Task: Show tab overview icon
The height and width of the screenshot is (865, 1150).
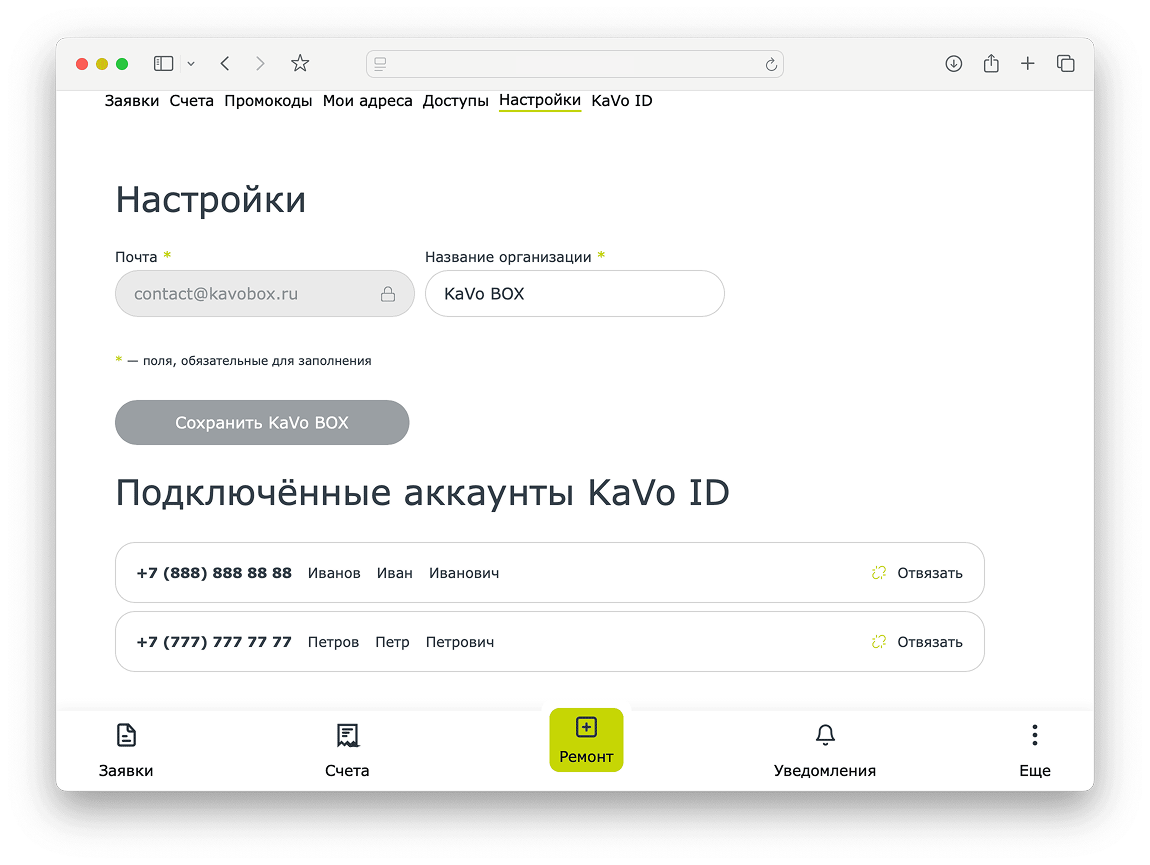Action: pyautogui.click(x=1066, y=64)
